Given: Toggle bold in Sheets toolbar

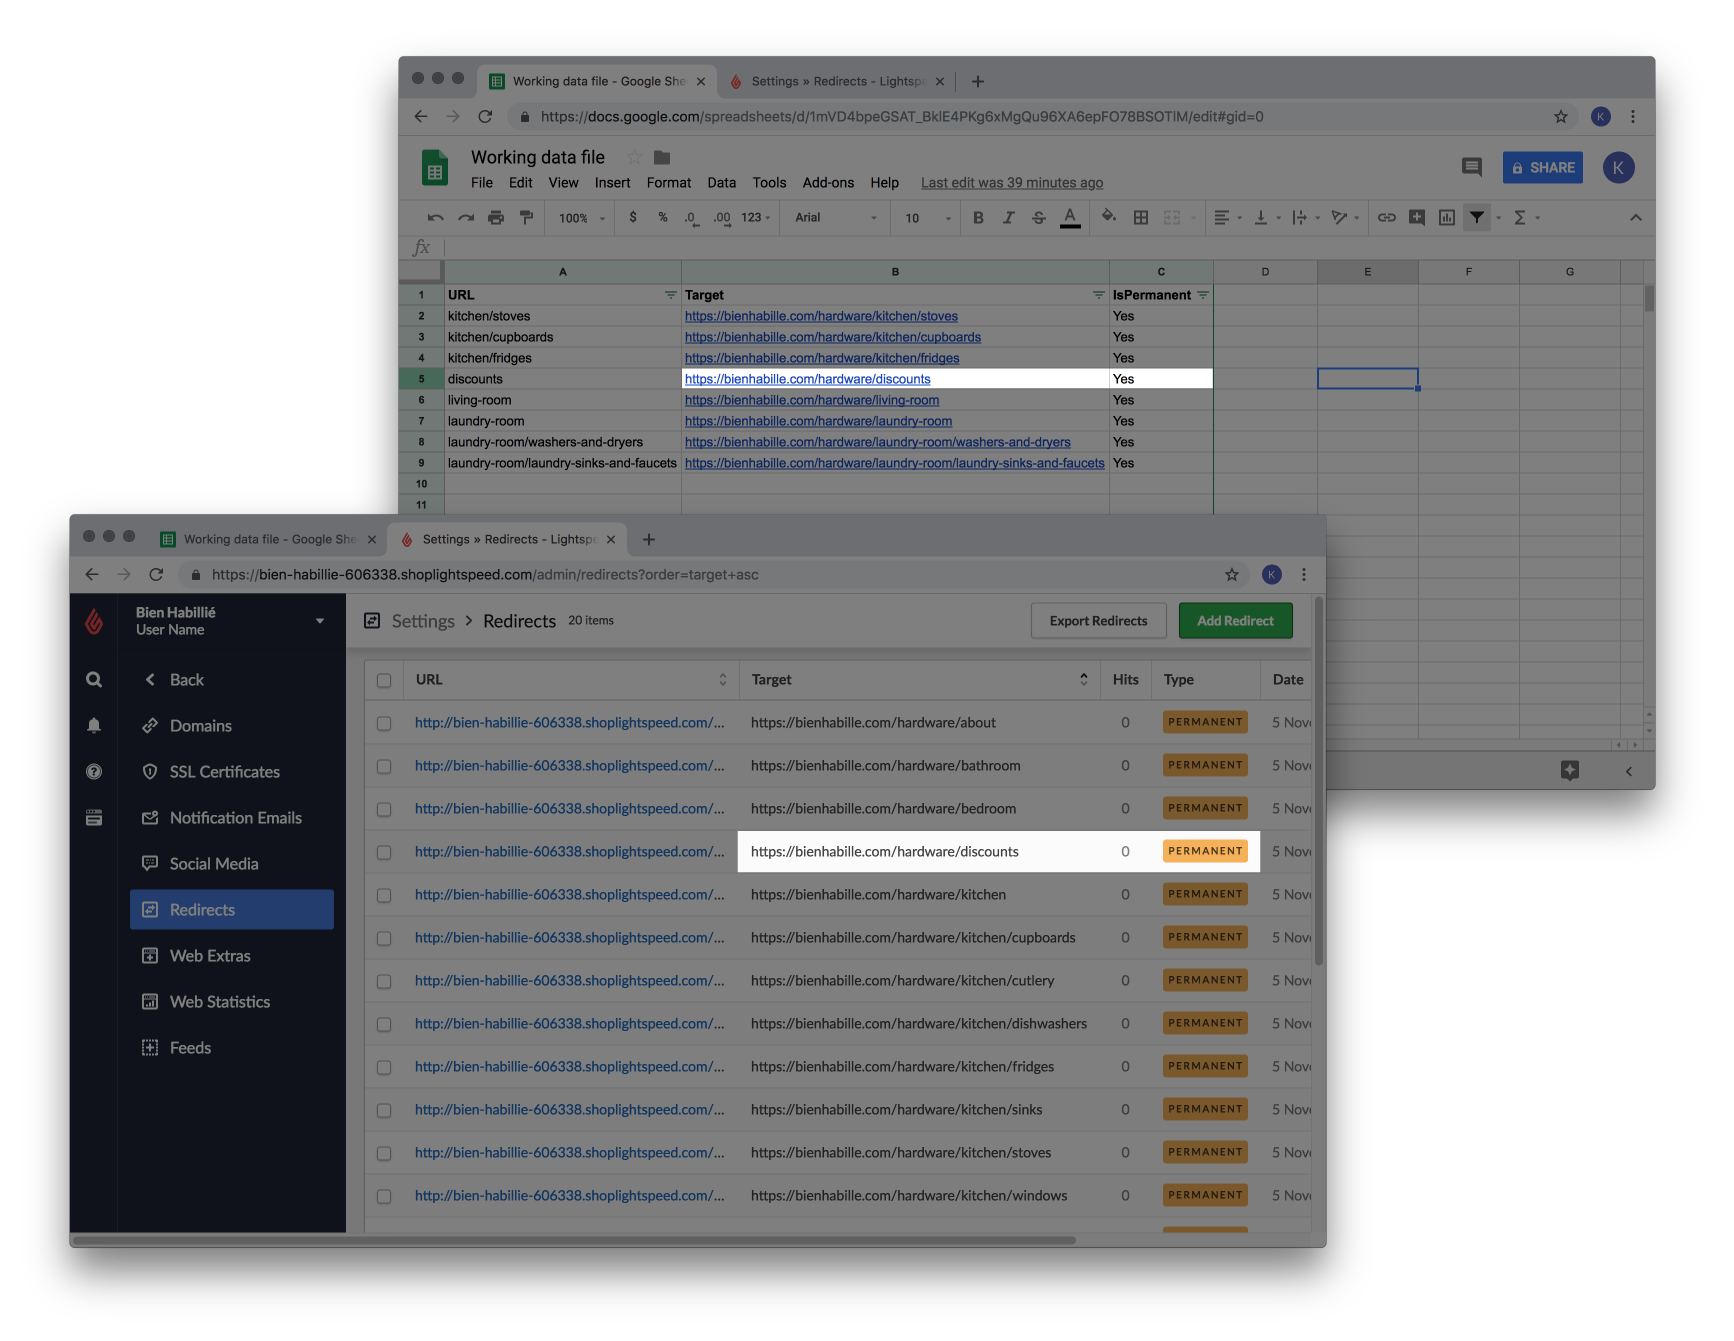Looking at the screenshot, I should [978, 217].
